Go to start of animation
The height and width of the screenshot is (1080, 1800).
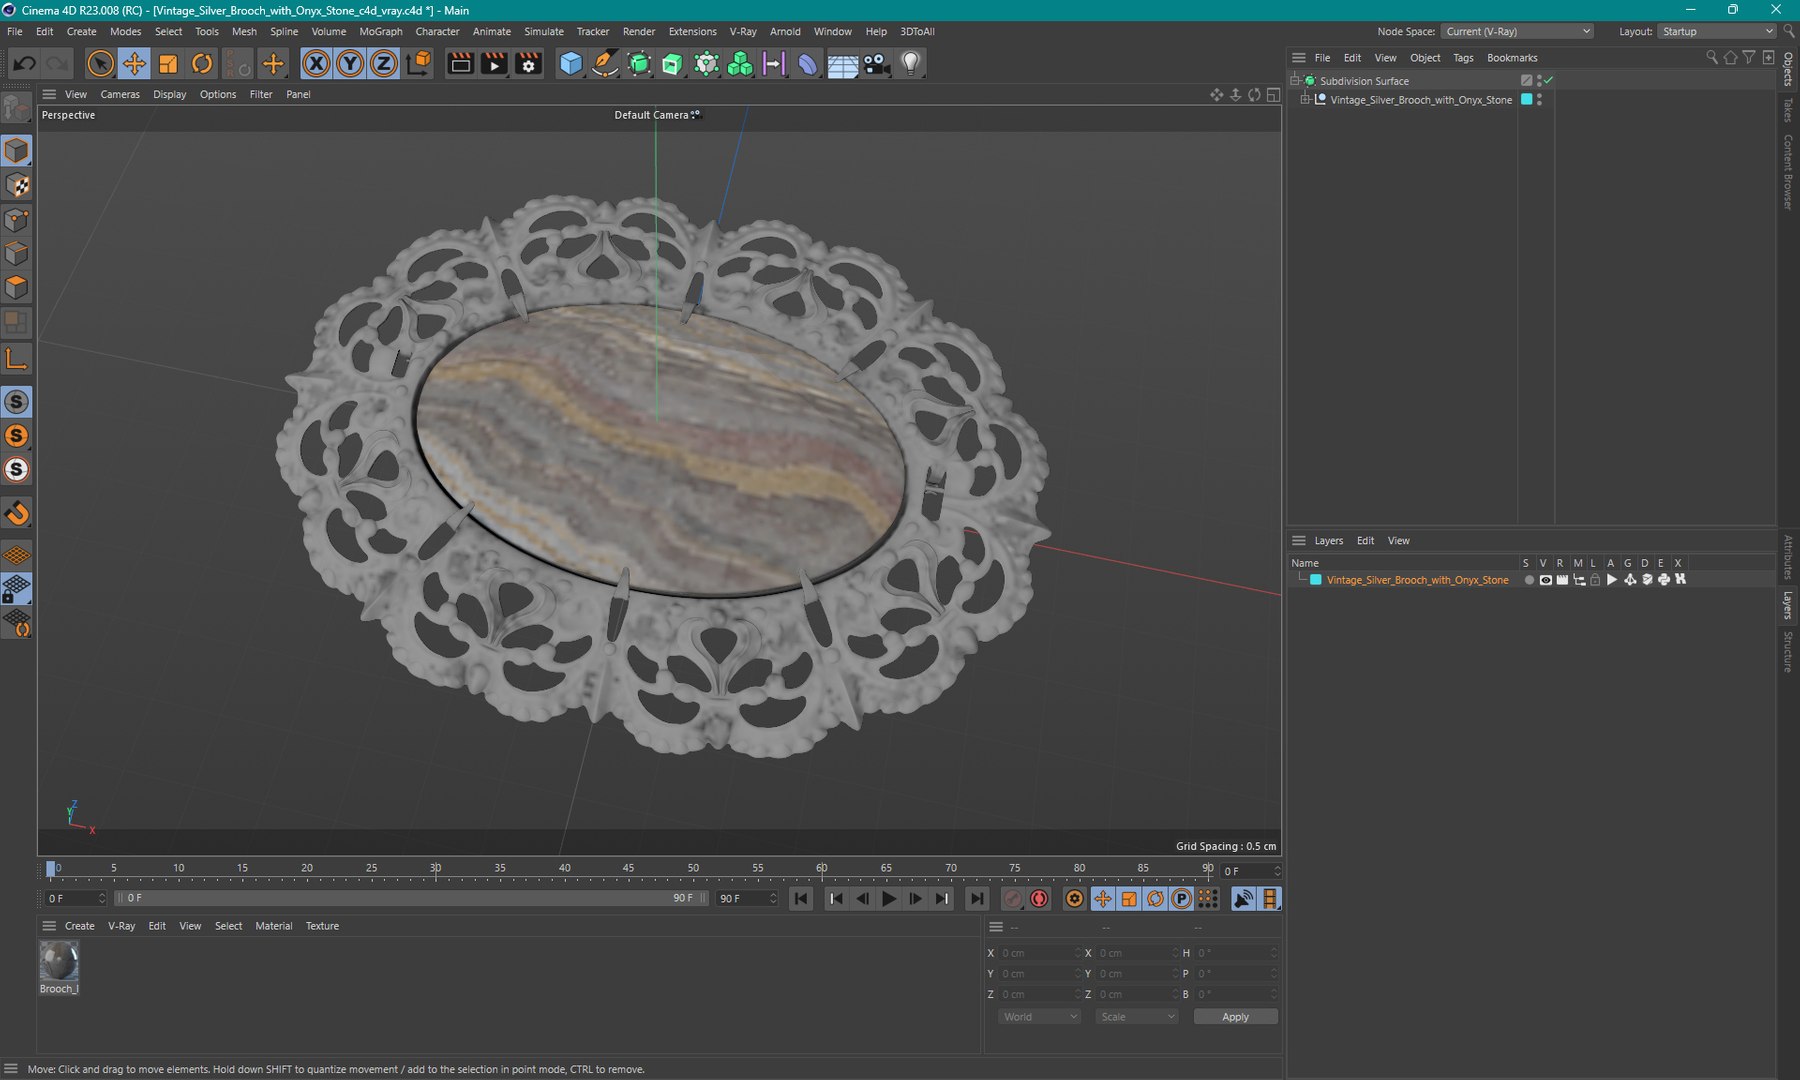[801, 899]
